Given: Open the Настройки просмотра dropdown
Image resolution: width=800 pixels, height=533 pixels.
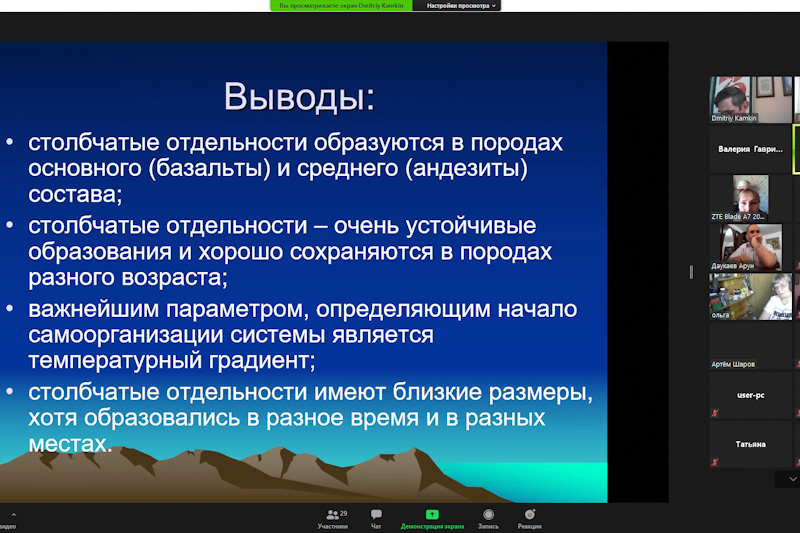Looking at the screenshot, I should pos(460,5).
